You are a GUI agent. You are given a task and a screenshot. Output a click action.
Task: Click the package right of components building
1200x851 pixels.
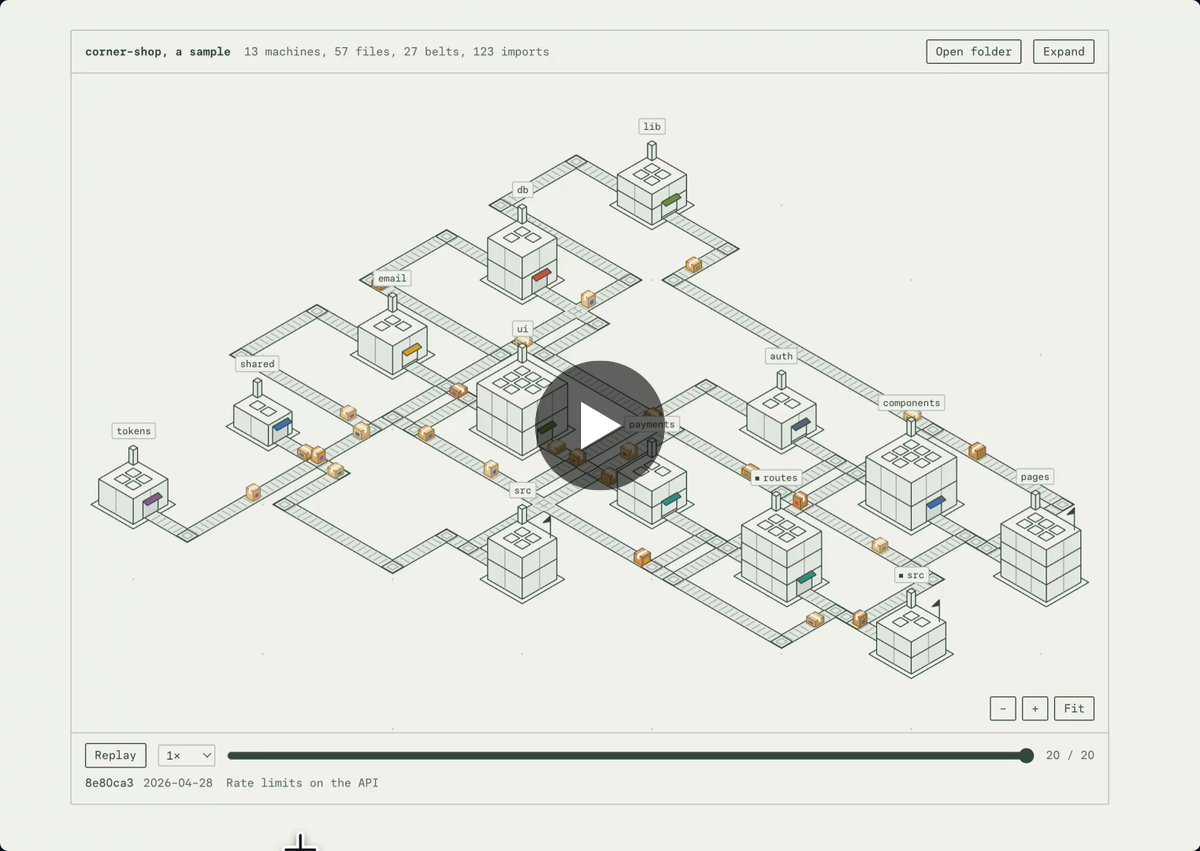(x=977, y=451)
